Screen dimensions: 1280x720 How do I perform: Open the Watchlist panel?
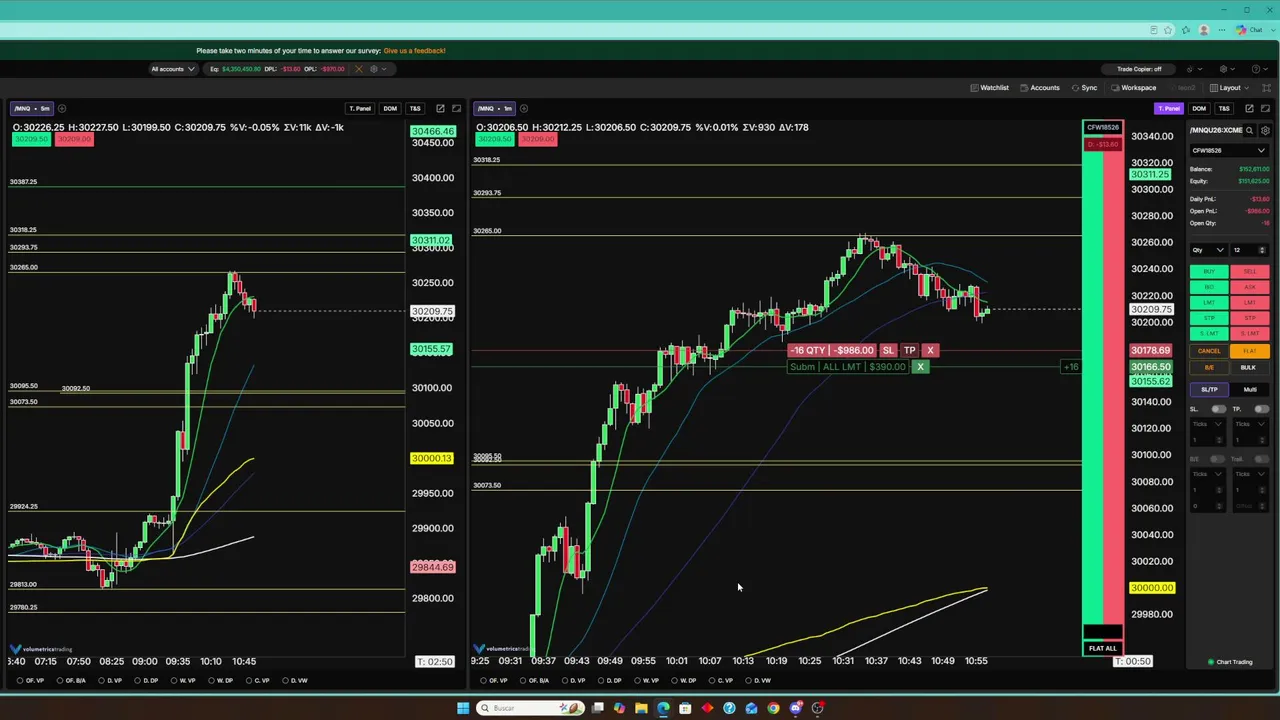989,88
